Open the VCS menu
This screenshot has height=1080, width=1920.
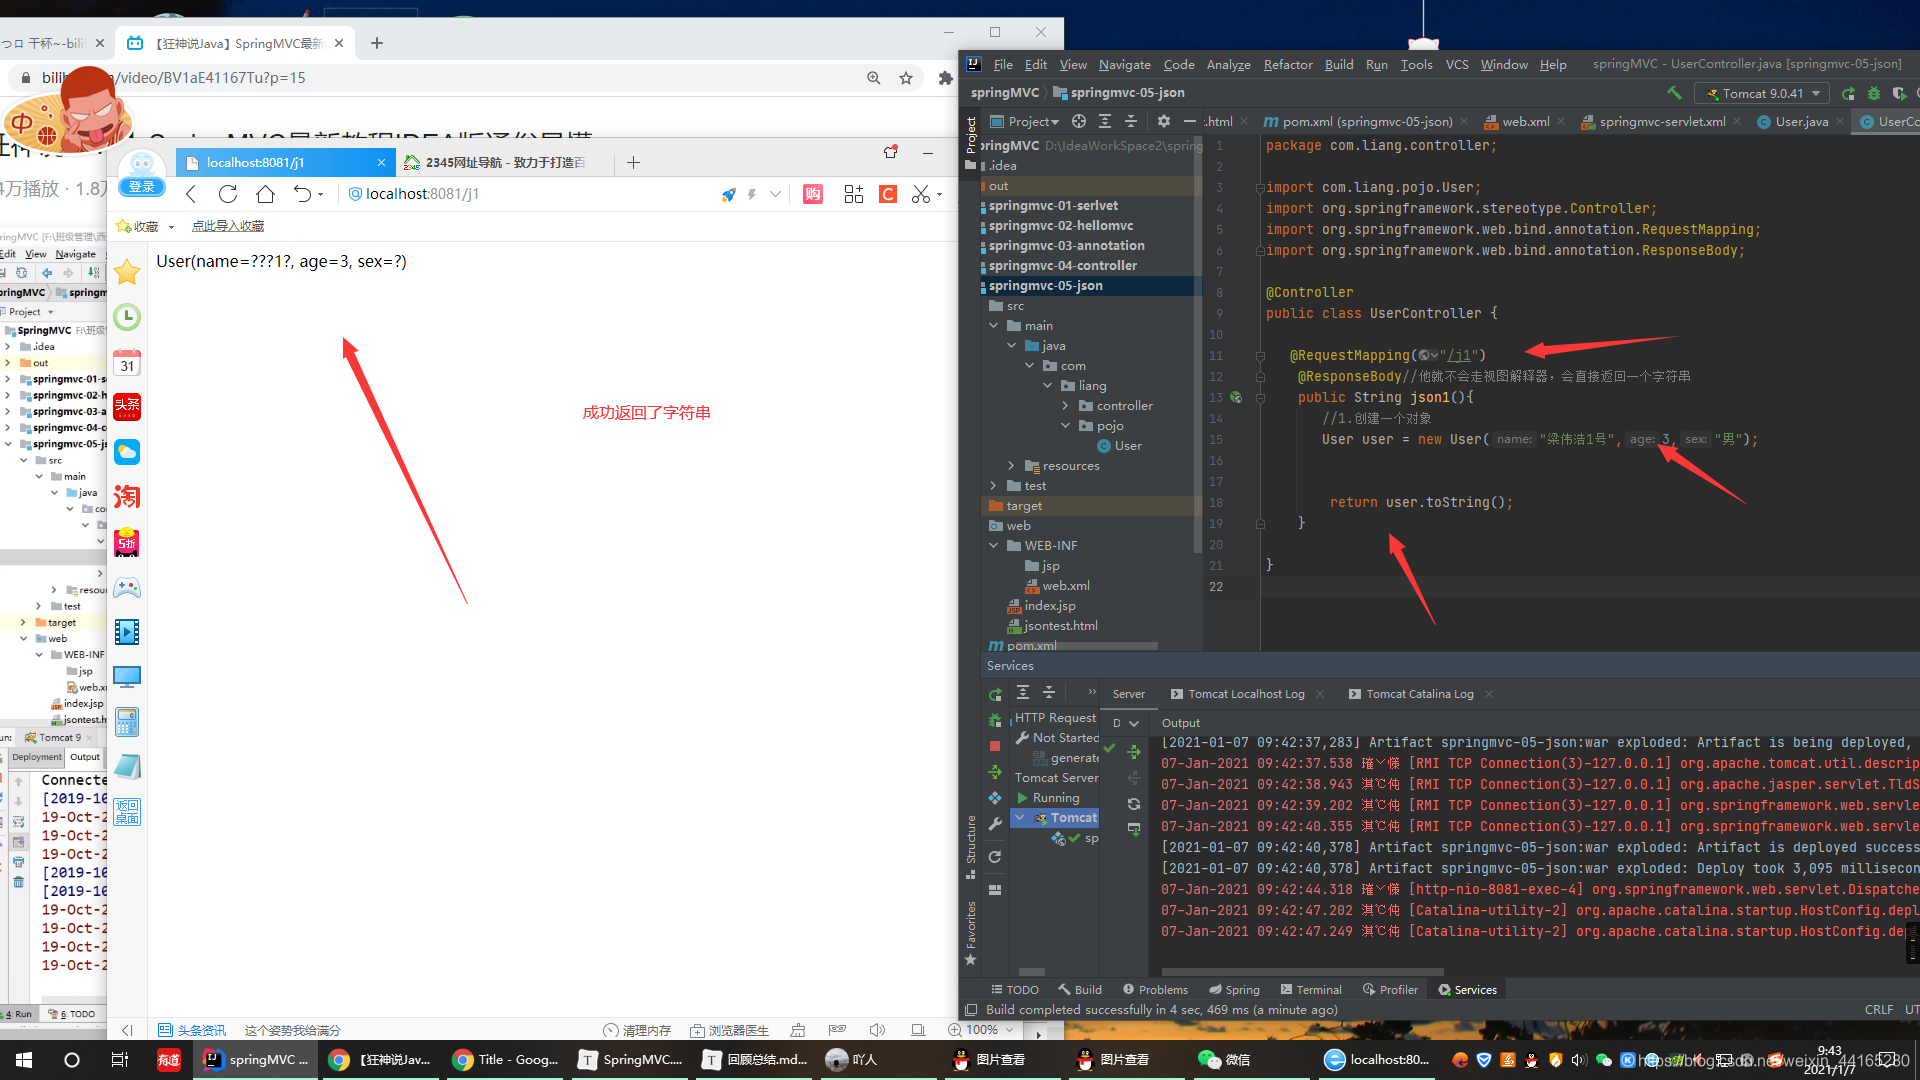(x=1457, y=64)
